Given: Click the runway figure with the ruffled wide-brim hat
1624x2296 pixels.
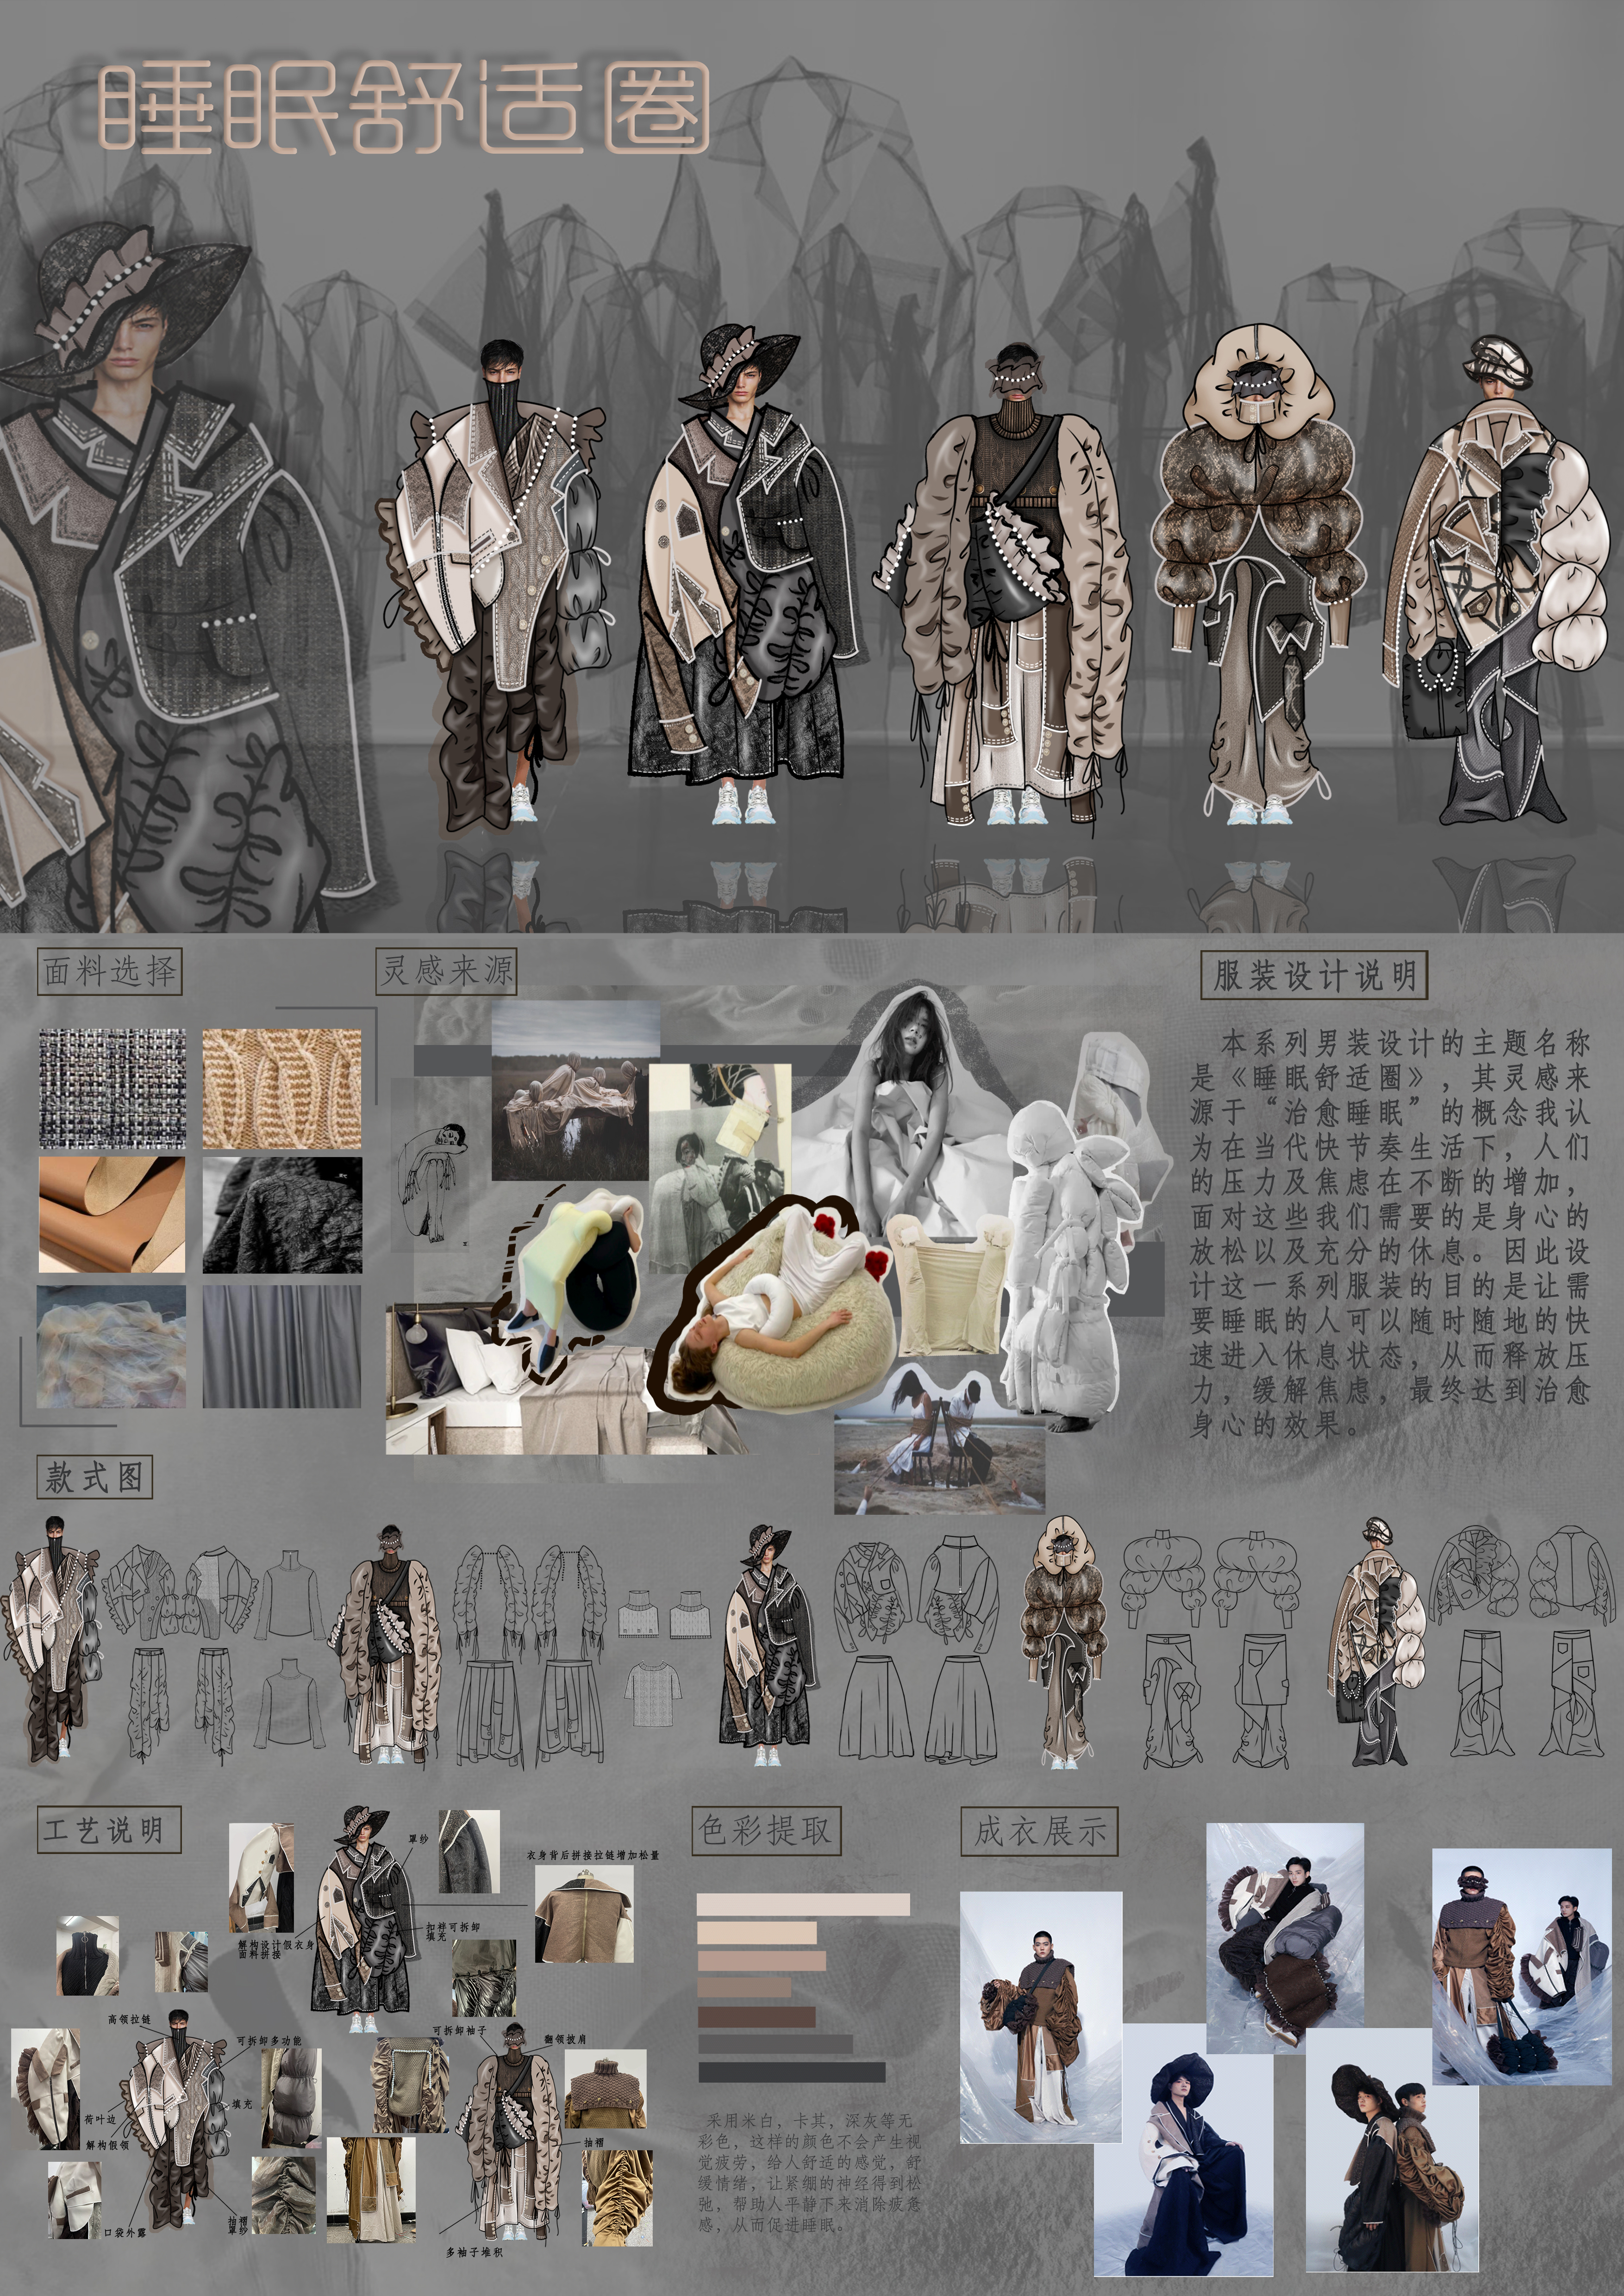Looking at the screenshot, I should point(745,575).
